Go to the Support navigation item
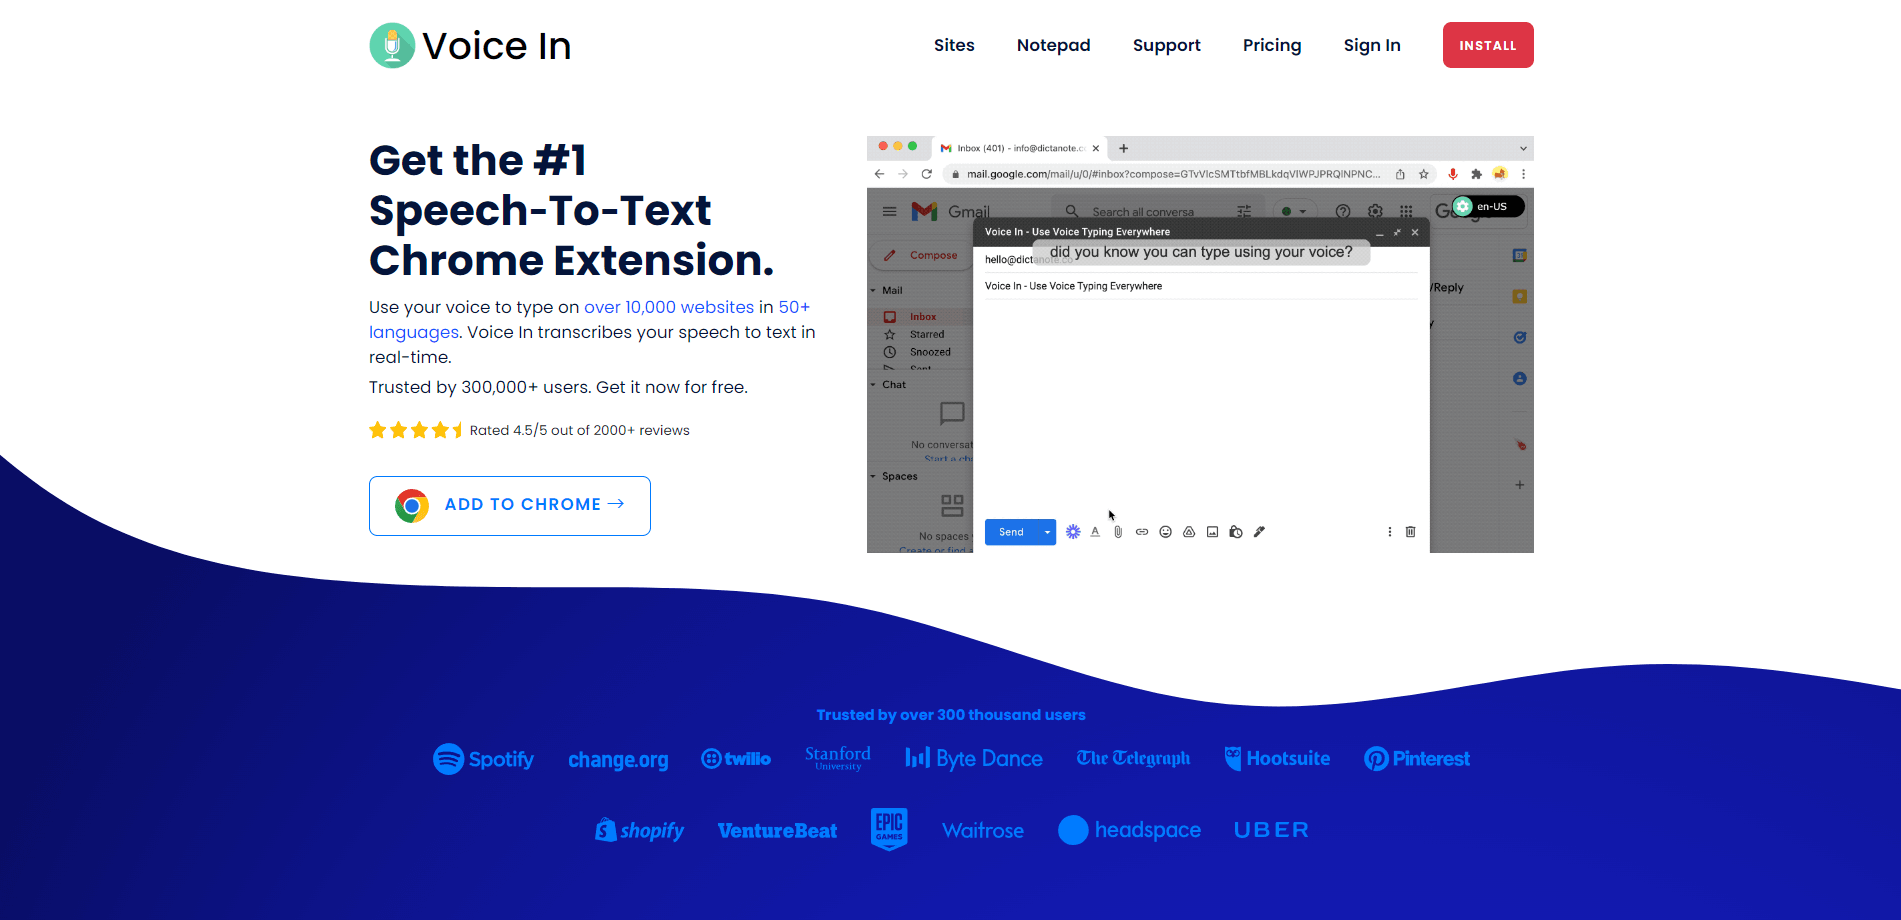 click(1166, 46)
